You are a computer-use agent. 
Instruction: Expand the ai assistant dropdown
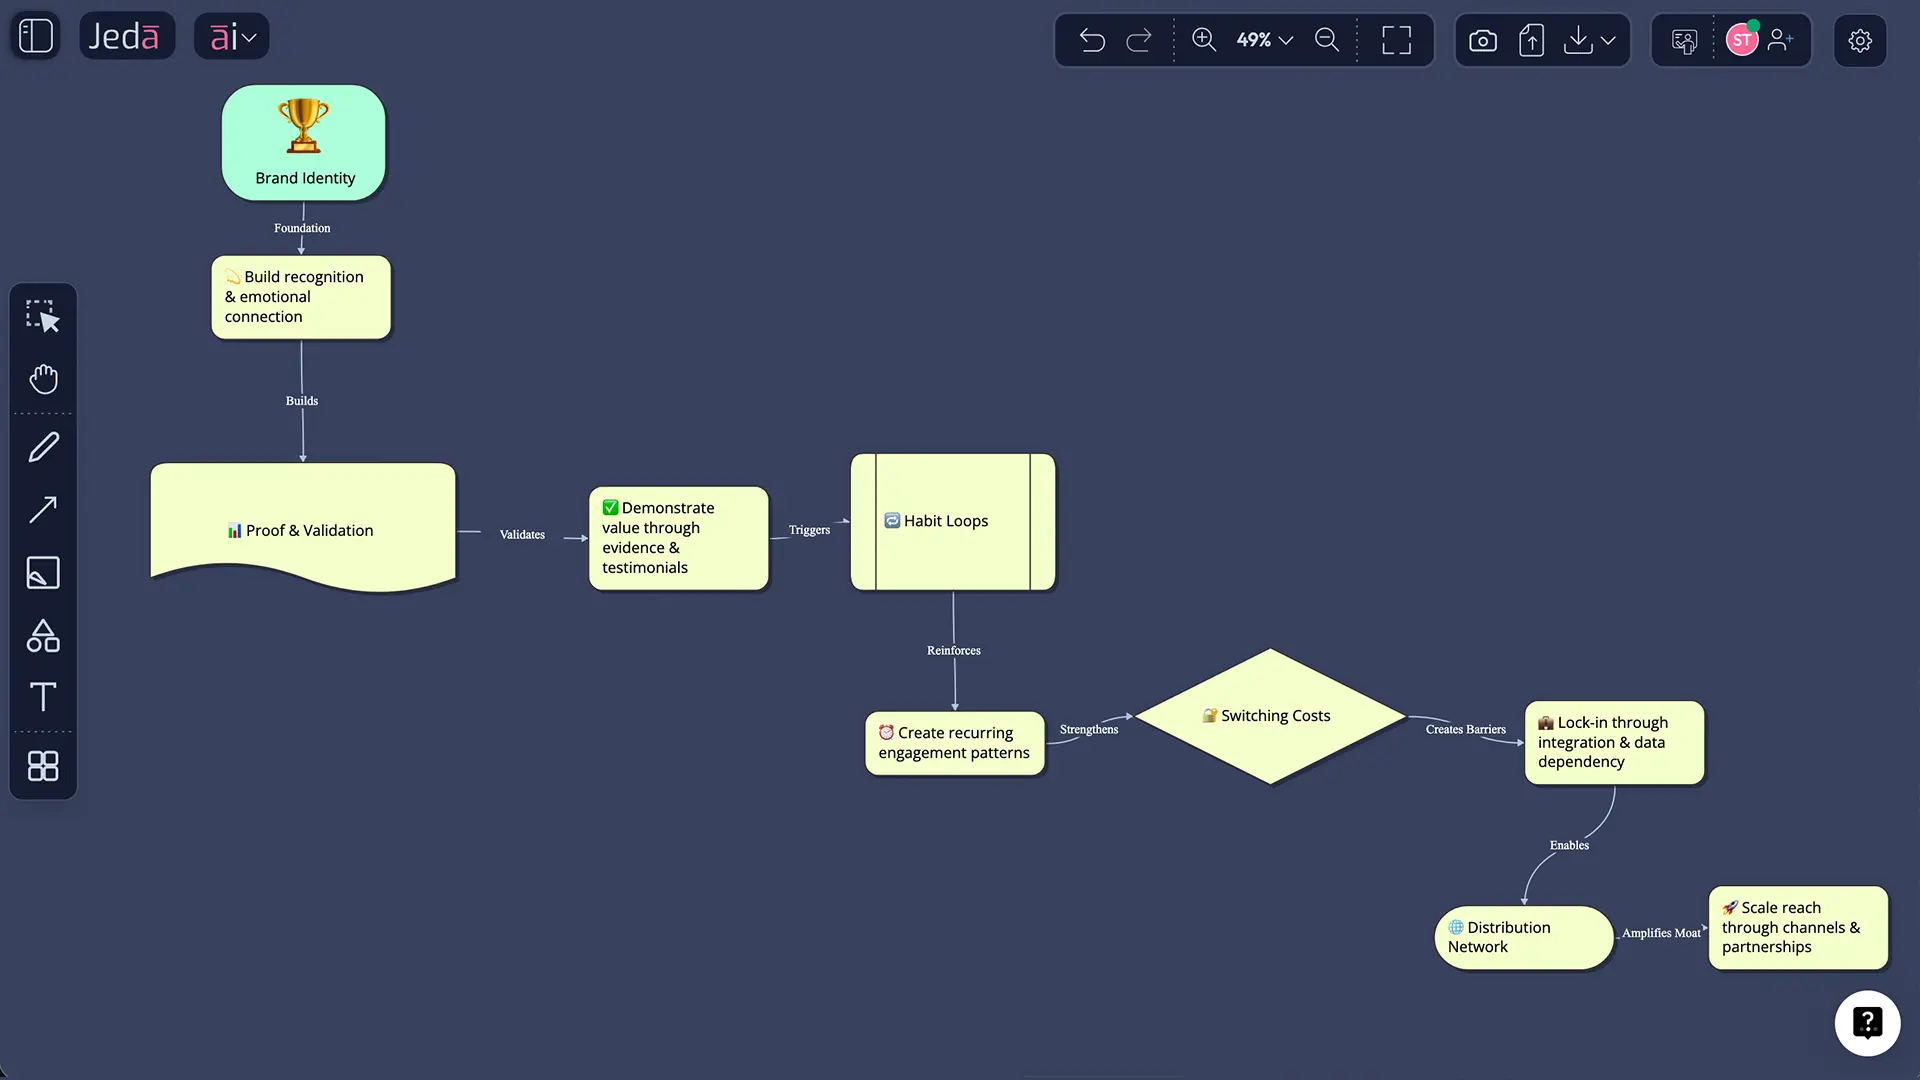231,36
